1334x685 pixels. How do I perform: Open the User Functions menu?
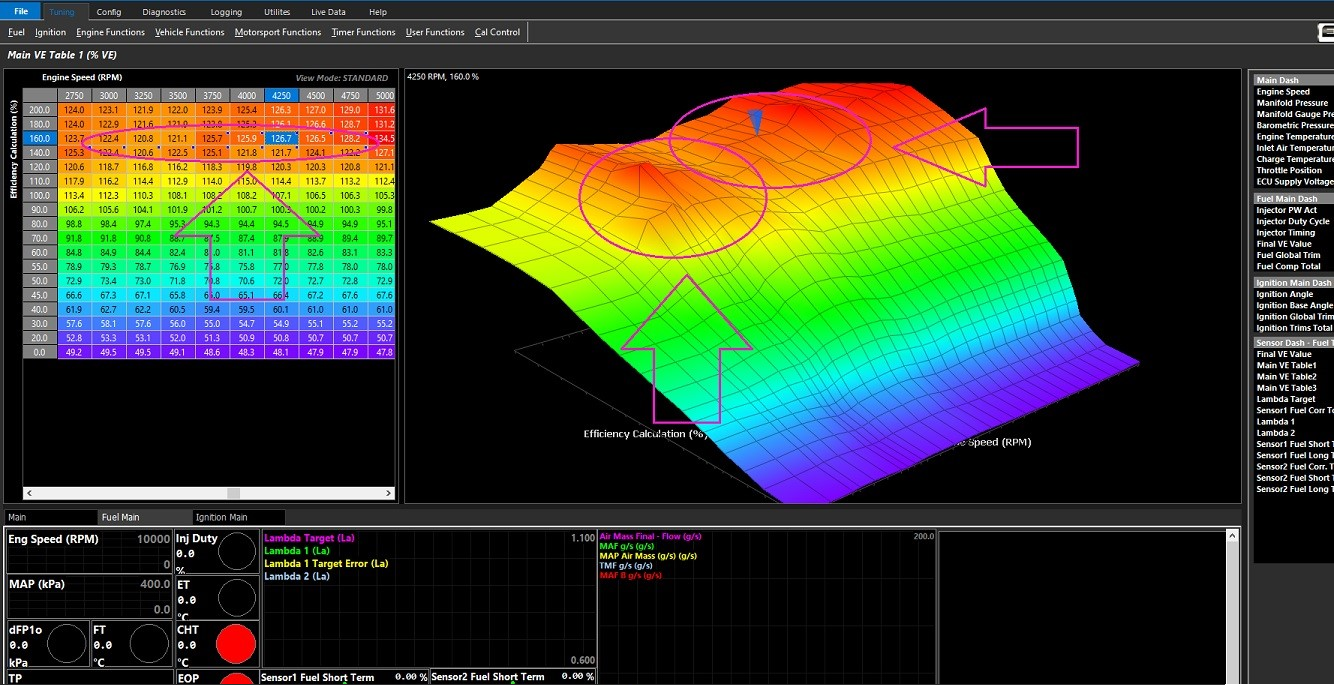(435, 32)
